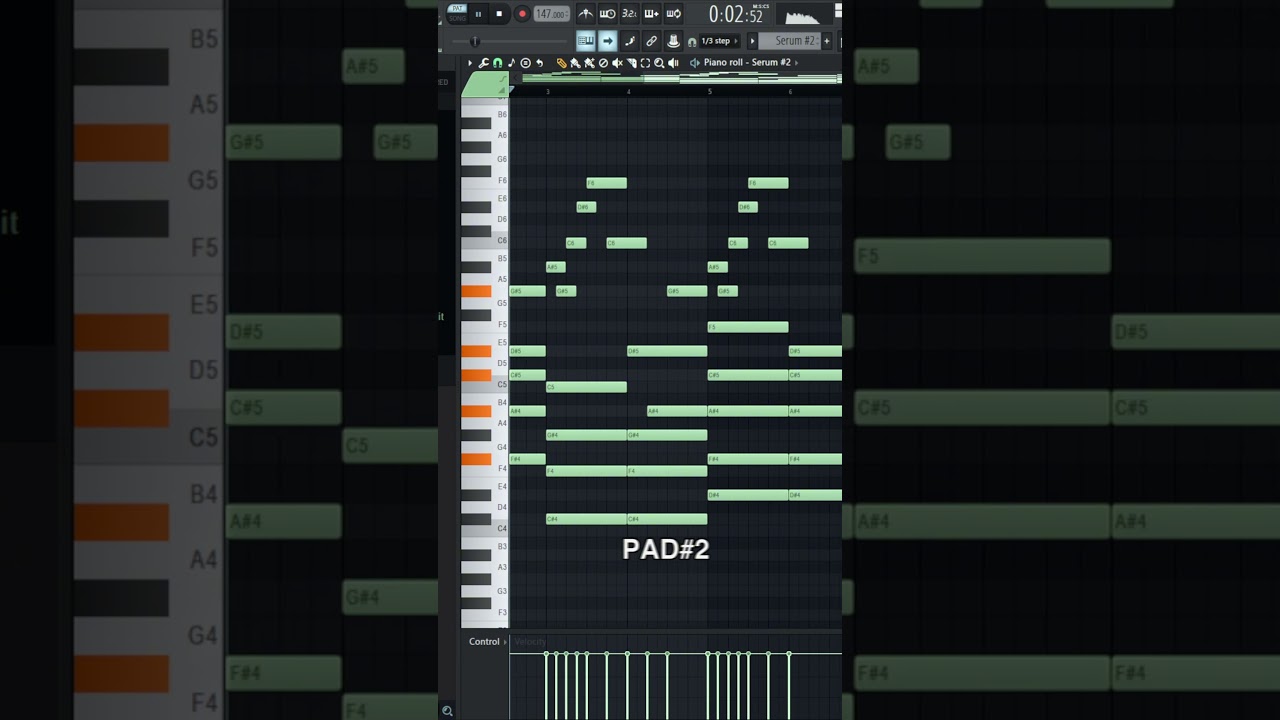Click the portamento slide icon on green tab
This screenshot has height=720, width=1280.
coord(502,79)
